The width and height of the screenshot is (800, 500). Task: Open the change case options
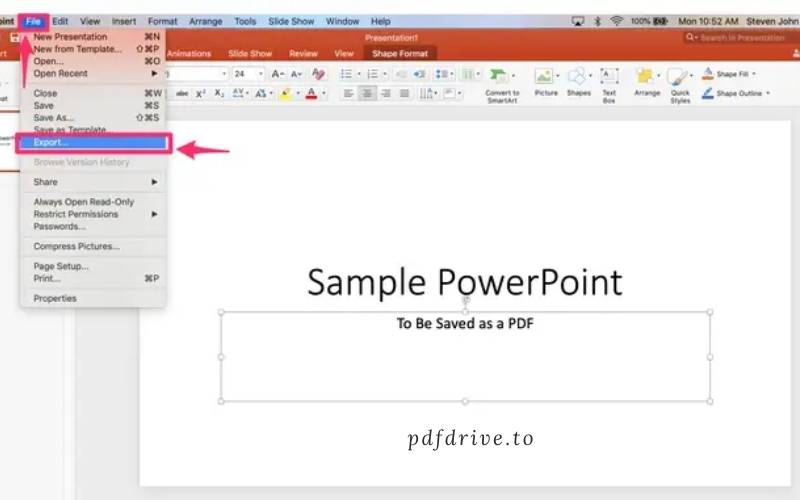coord(261,93)
